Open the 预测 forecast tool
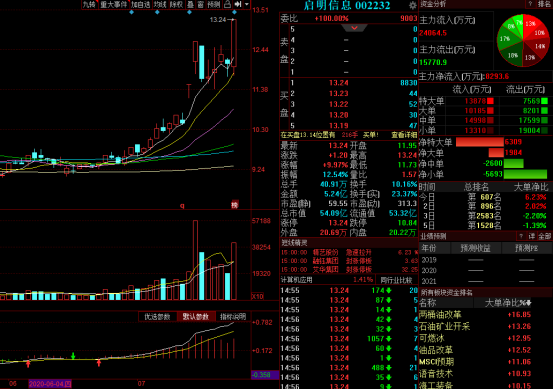The image size is (554, 389). pyautogui.click(x=213, y=4)
